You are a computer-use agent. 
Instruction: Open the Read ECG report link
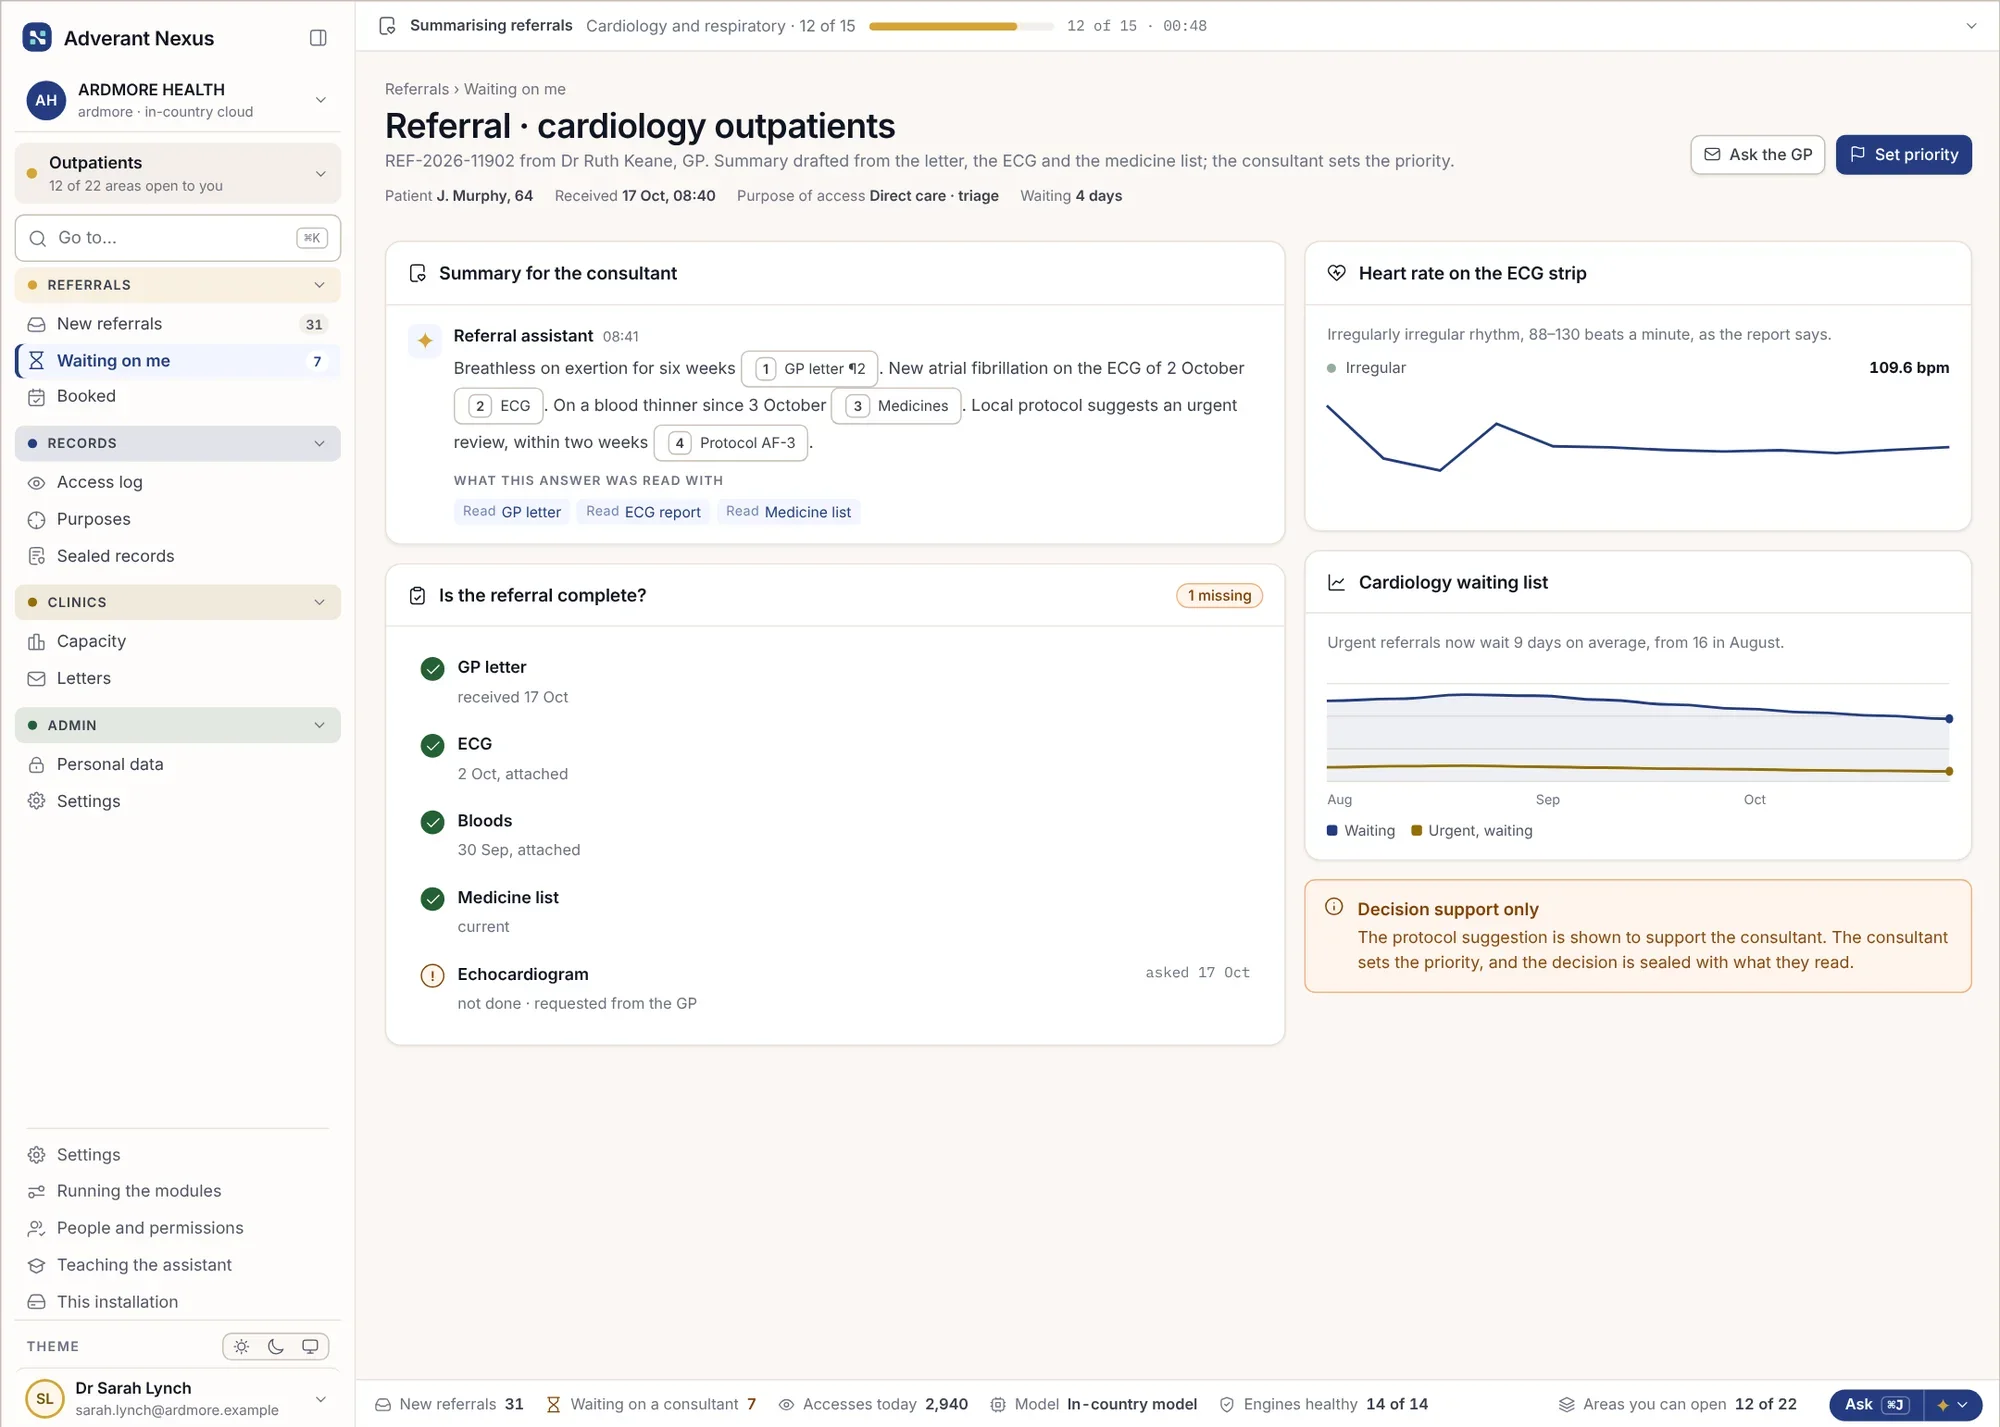[643, 512]
